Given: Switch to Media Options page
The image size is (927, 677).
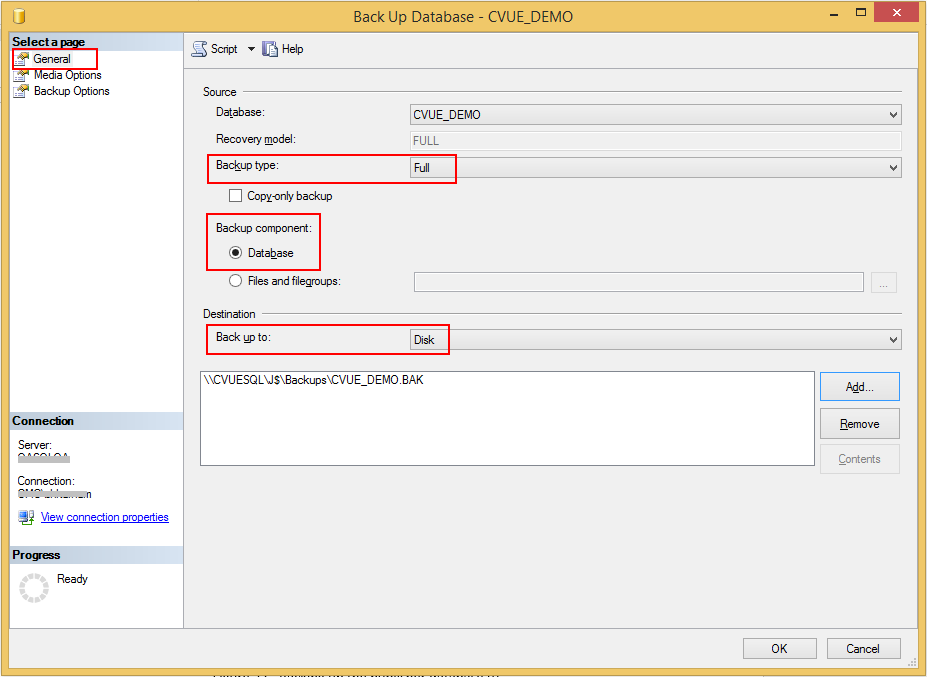Looking at the screenshot, I should 67,75.
